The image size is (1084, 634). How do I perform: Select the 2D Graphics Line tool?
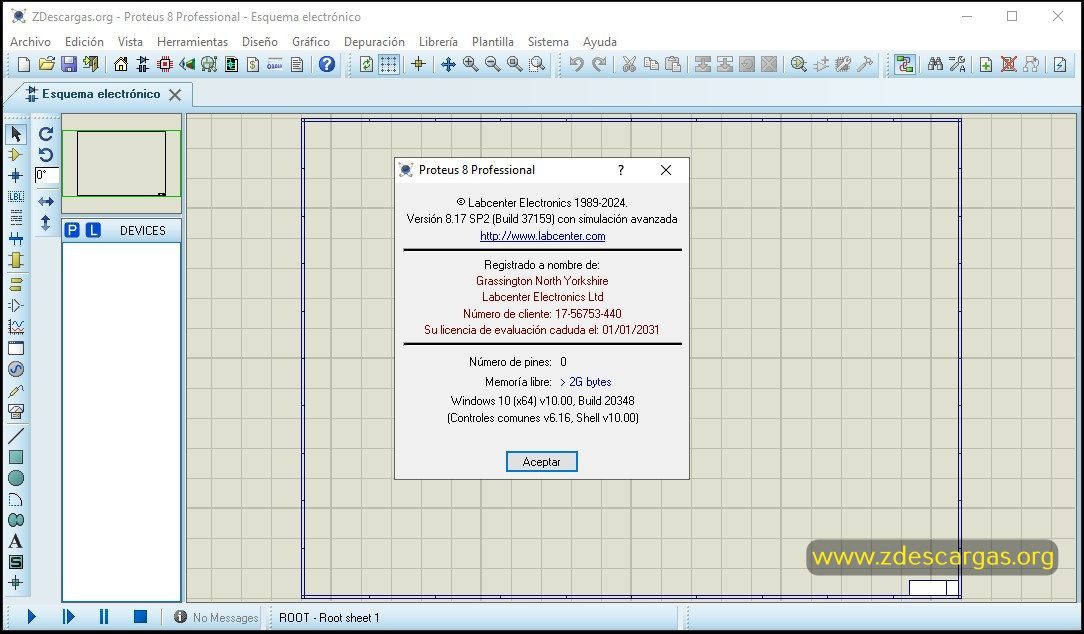pos(16,436)
